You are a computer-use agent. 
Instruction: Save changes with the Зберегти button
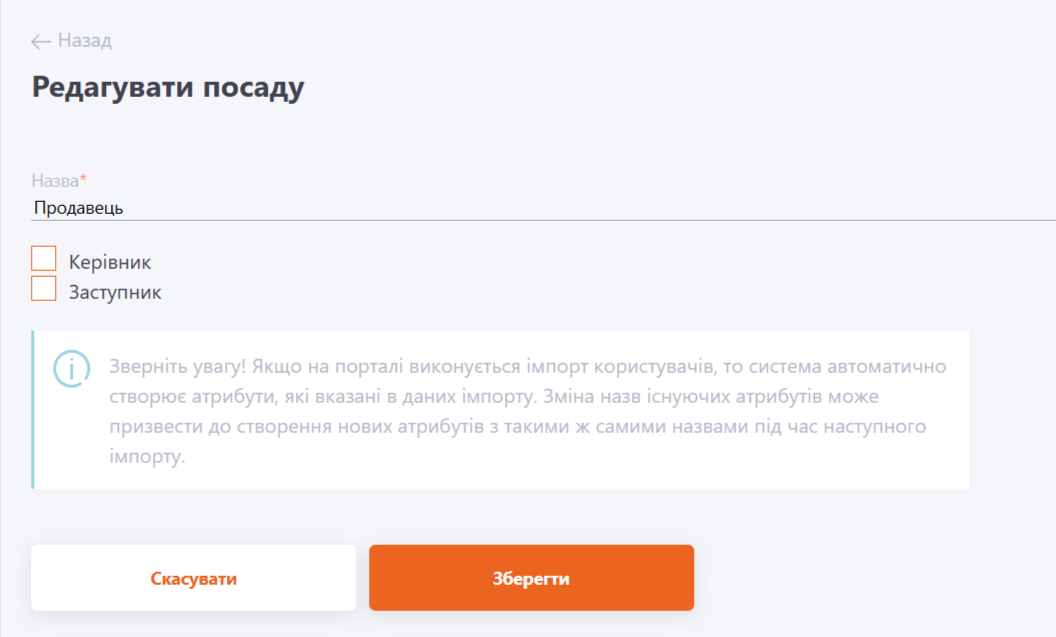coord(531,578)
